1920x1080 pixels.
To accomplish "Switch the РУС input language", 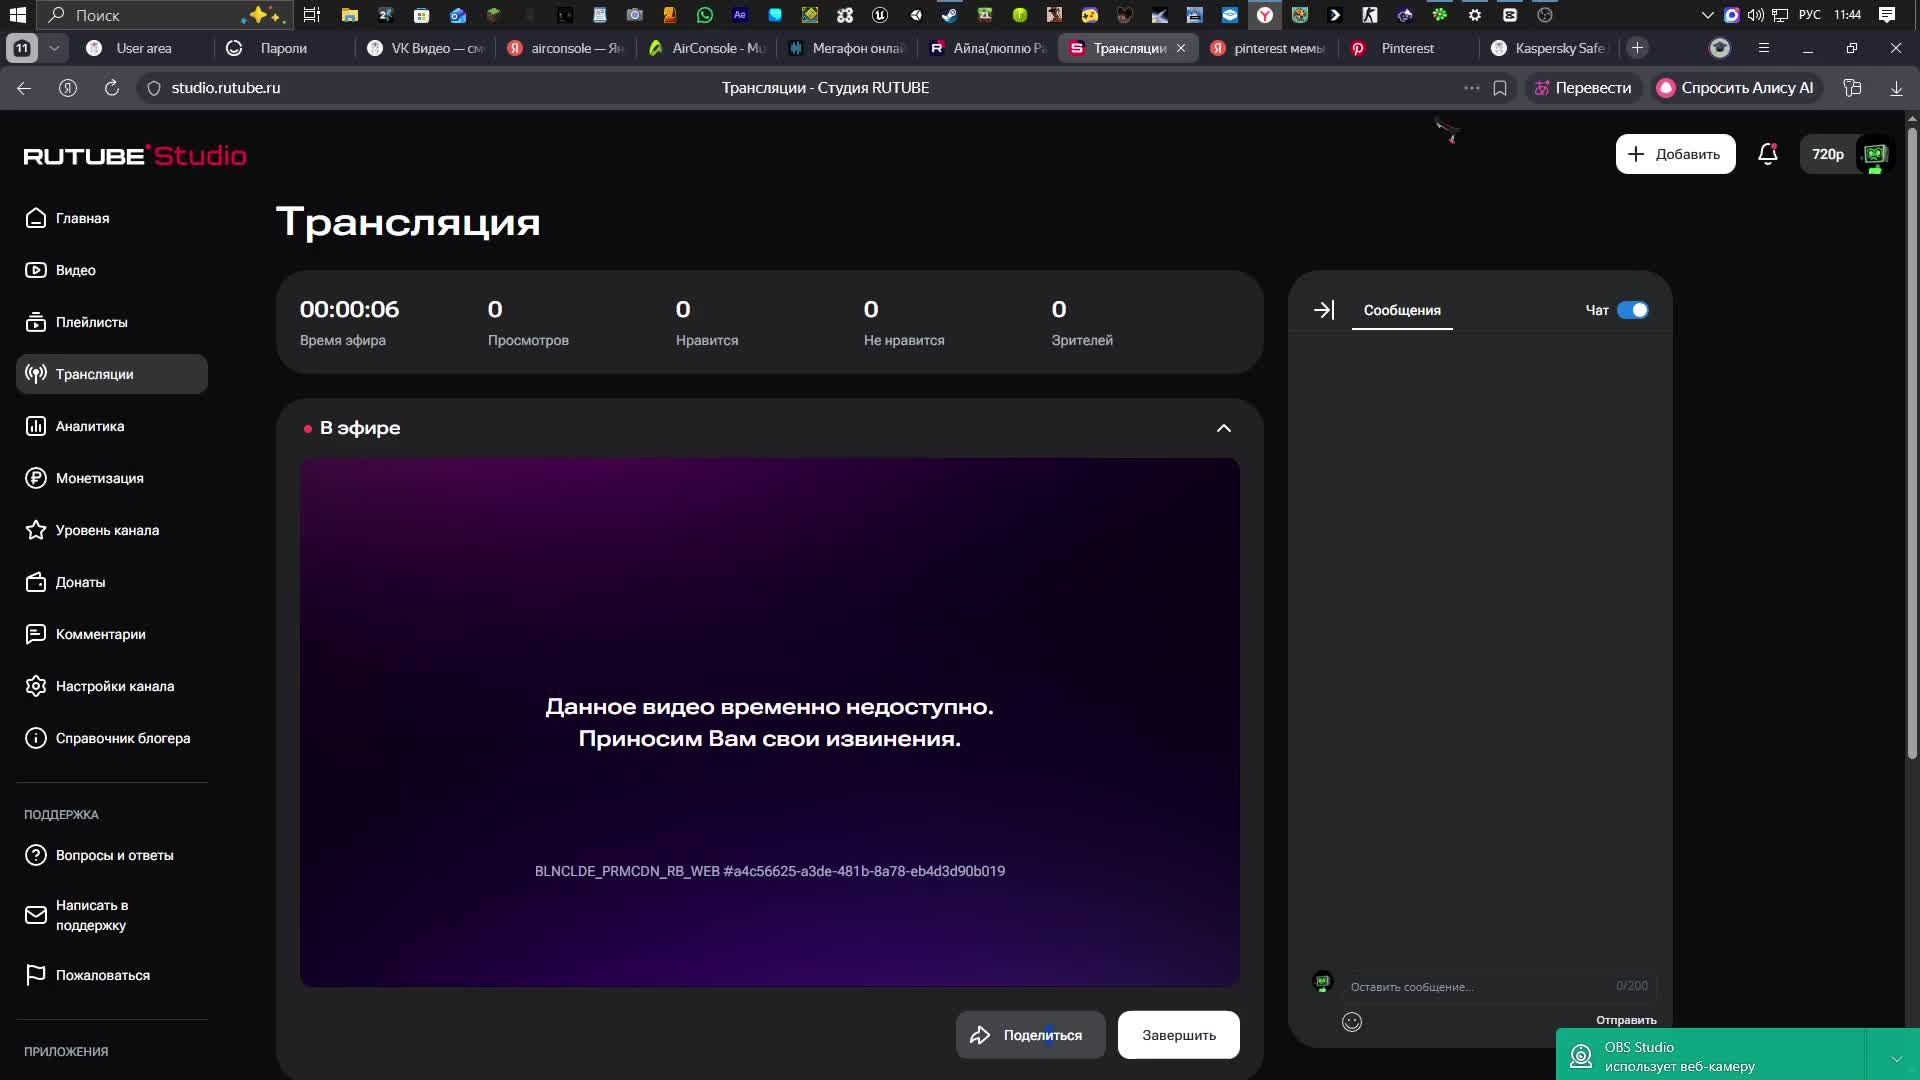I will 1809,15.
